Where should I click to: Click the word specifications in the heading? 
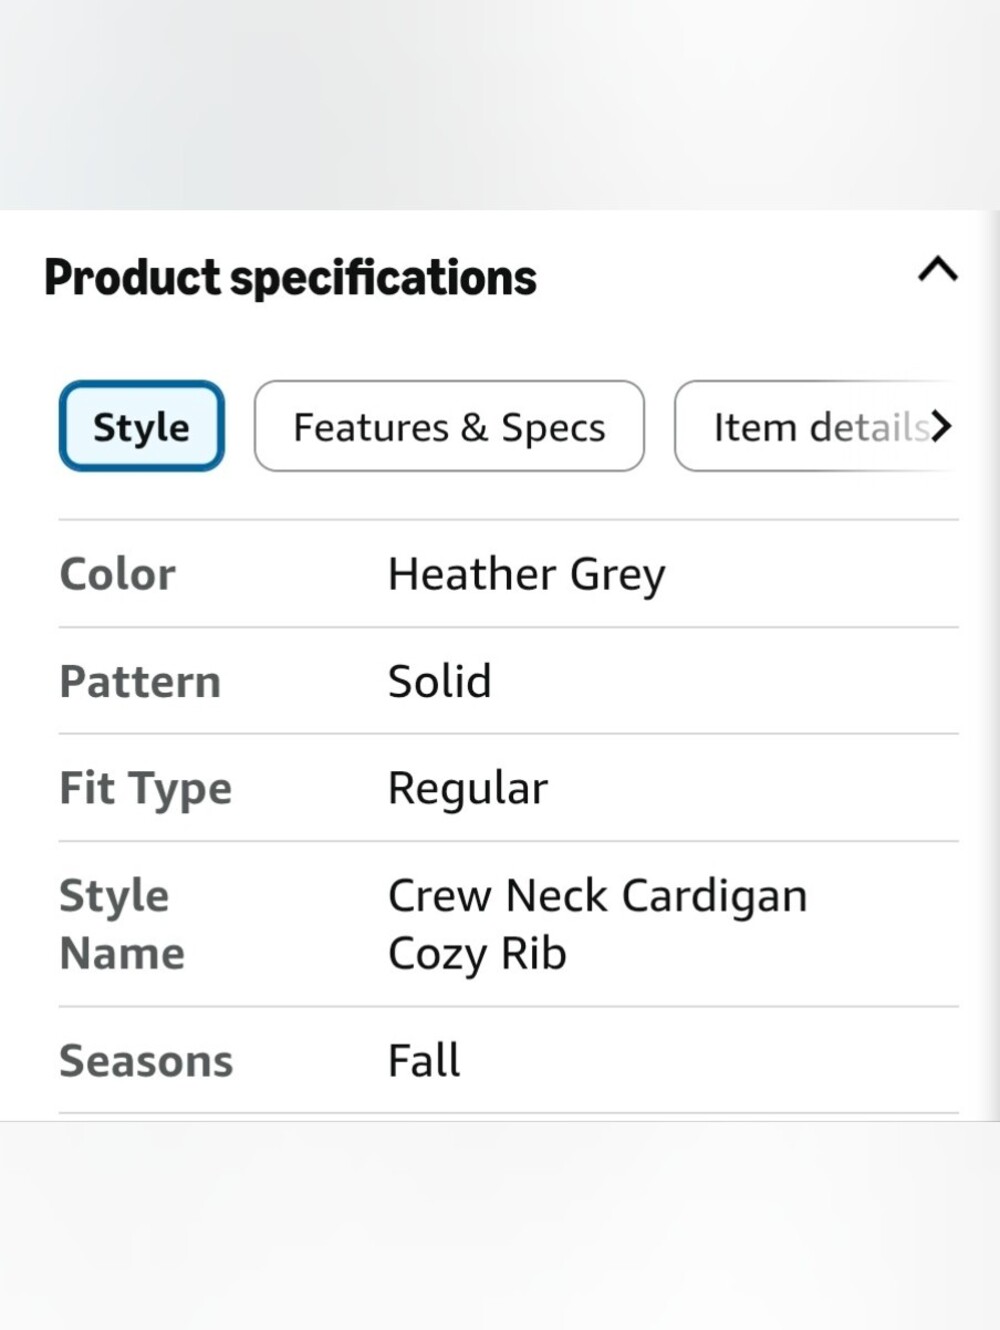point(384,278)
